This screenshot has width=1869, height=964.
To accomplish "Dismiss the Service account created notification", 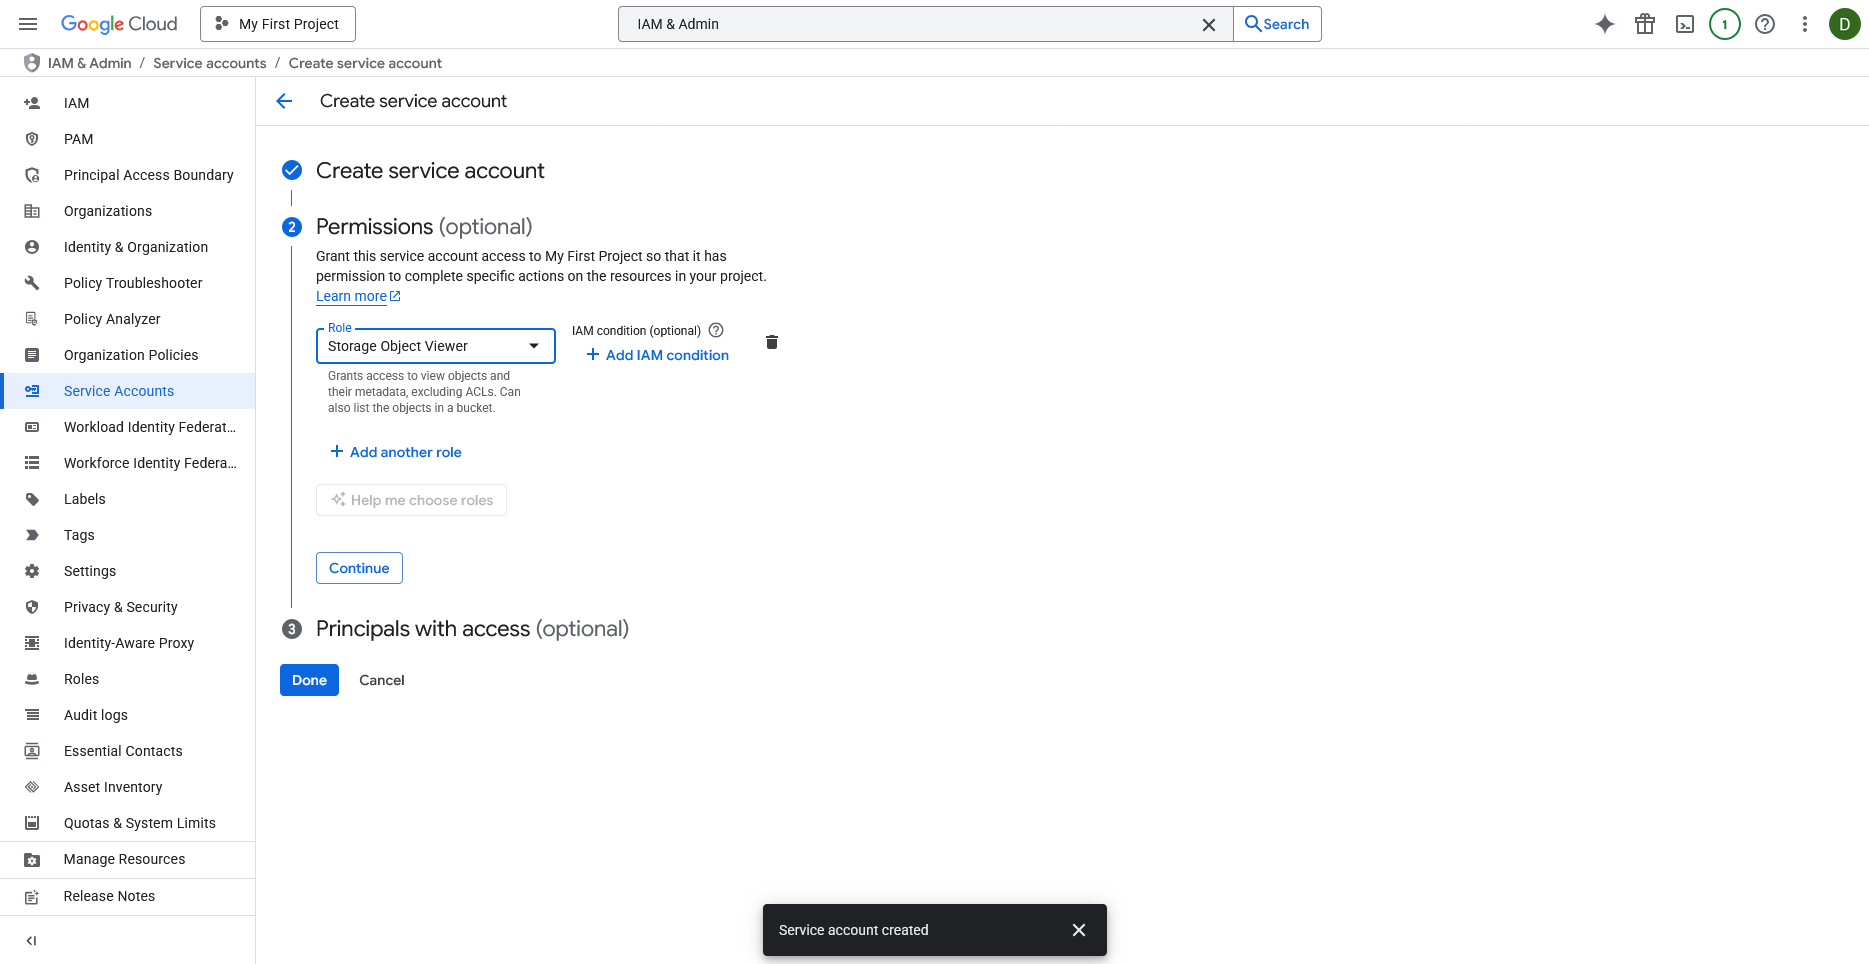I will coord(1079,930).
